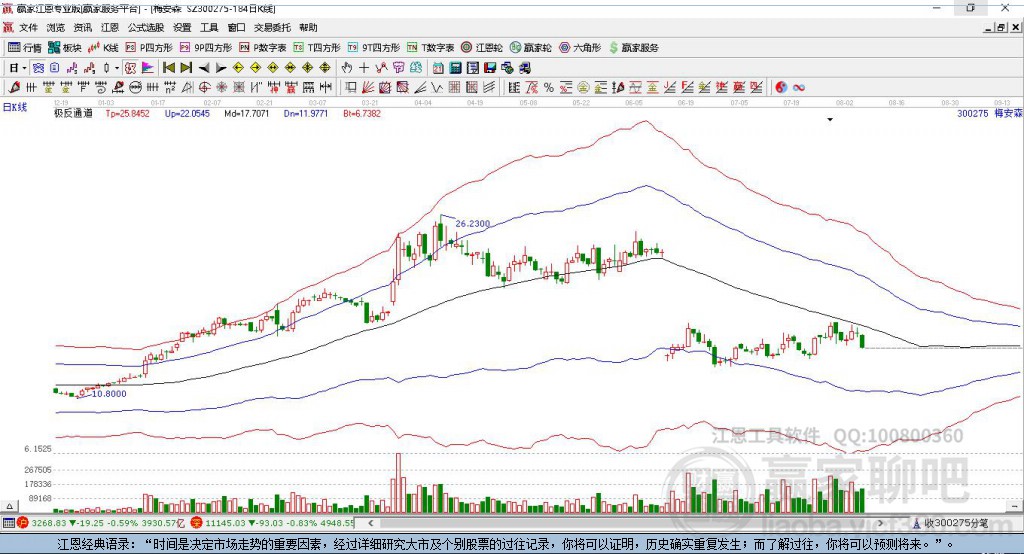1024x554 pixels.
Task: Select the hand pan tool
Action: [x=347, y=68]
